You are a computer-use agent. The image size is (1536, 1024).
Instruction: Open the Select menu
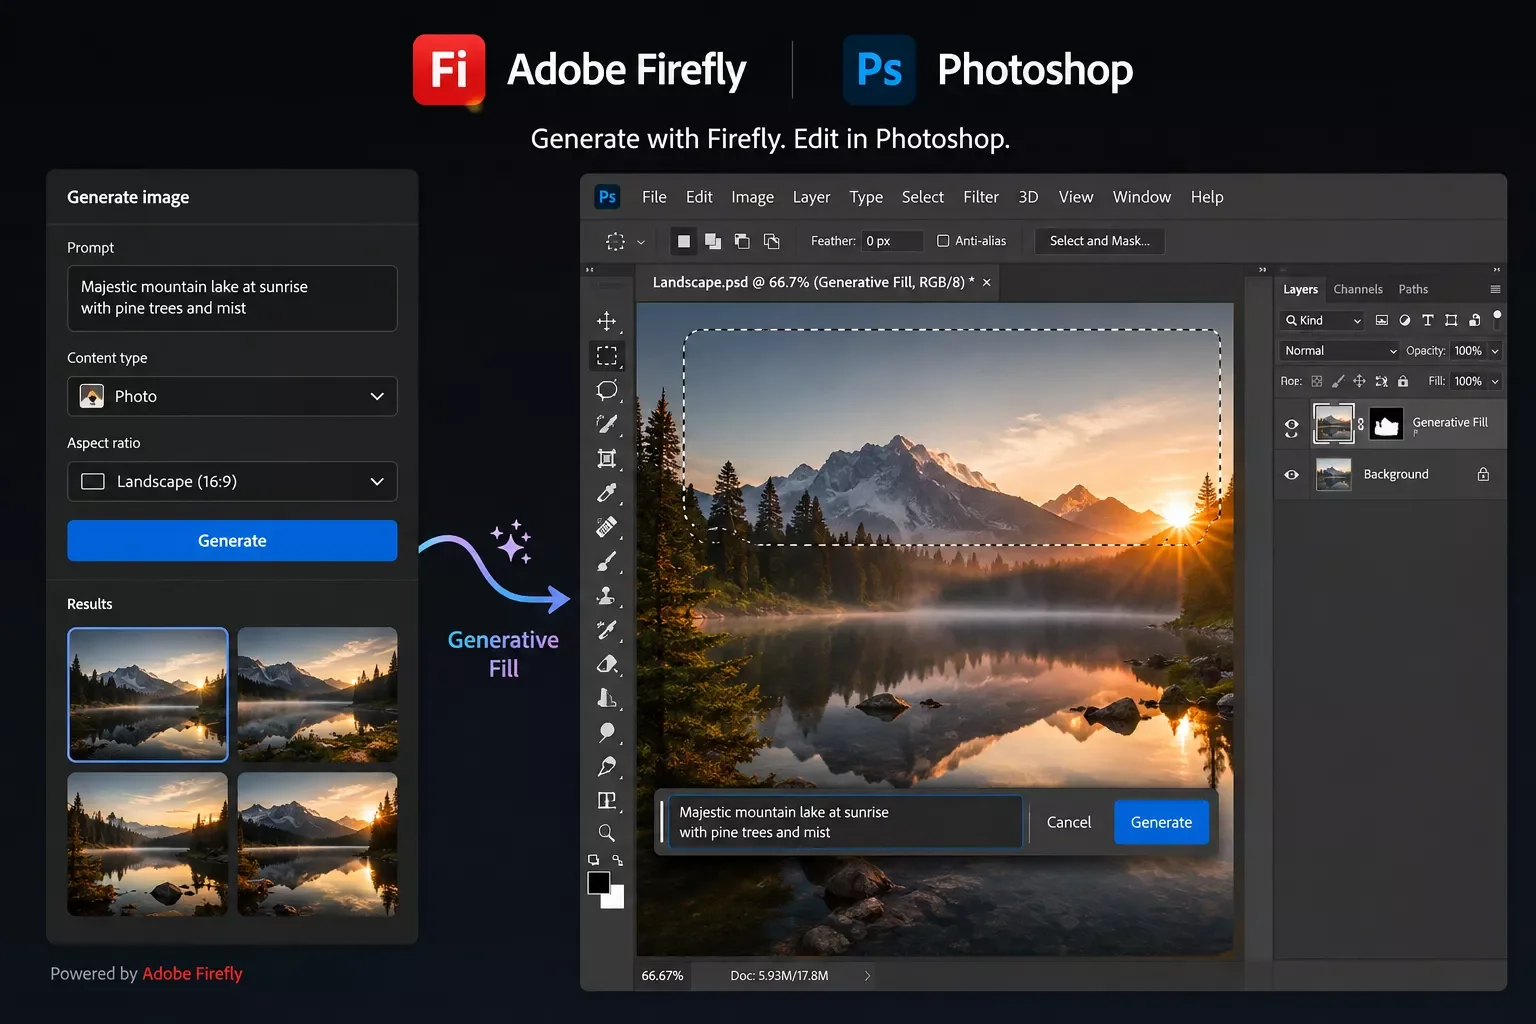point(922,197)
